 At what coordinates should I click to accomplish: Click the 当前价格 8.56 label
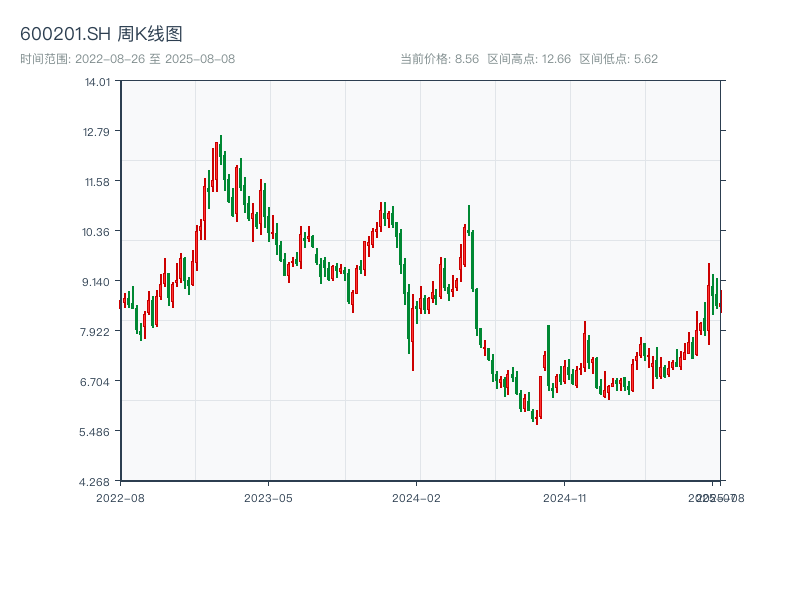[x=439, y=59]
